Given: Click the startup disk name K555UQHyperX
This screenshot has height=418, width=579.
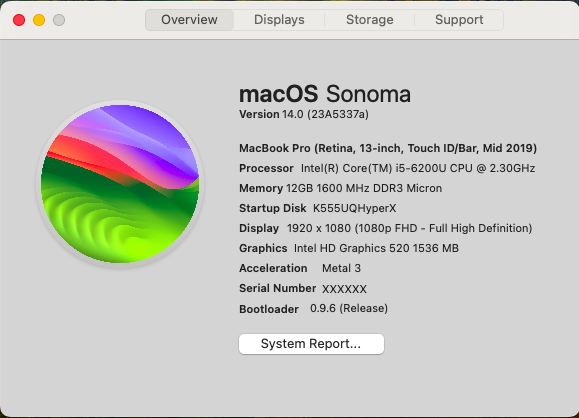Looking at the screenshot, I should click(354, 208).
